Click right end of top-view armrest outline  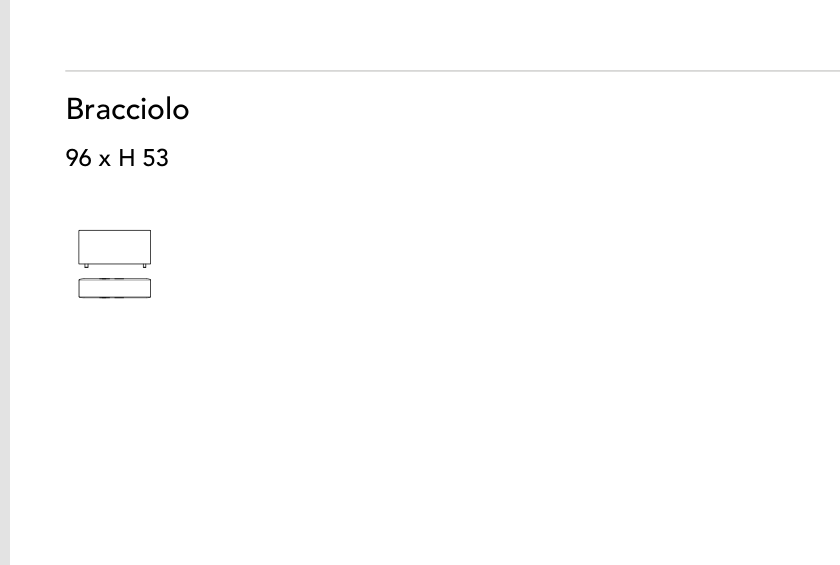pos(151,288)
